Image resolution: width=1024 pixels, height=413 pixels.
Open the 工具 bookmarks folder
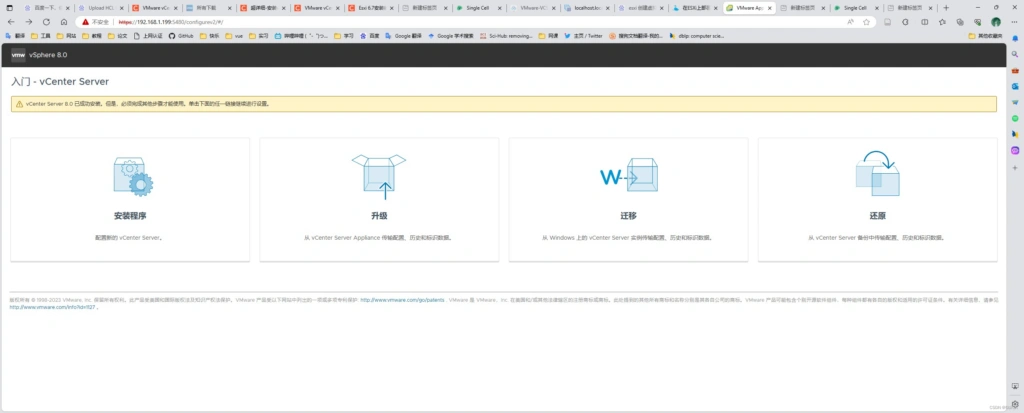pos(41,36)
